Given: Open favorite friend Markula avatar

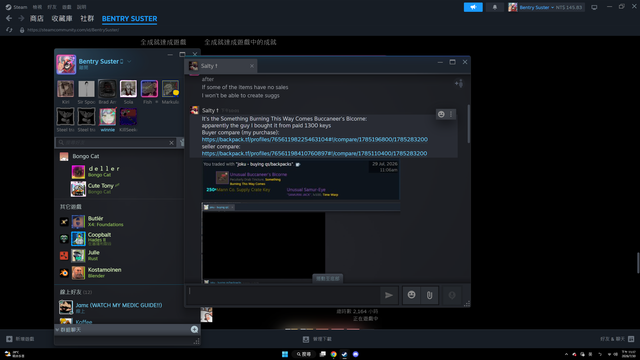Looking at the screenshot, I should click(x=170, y=89).
